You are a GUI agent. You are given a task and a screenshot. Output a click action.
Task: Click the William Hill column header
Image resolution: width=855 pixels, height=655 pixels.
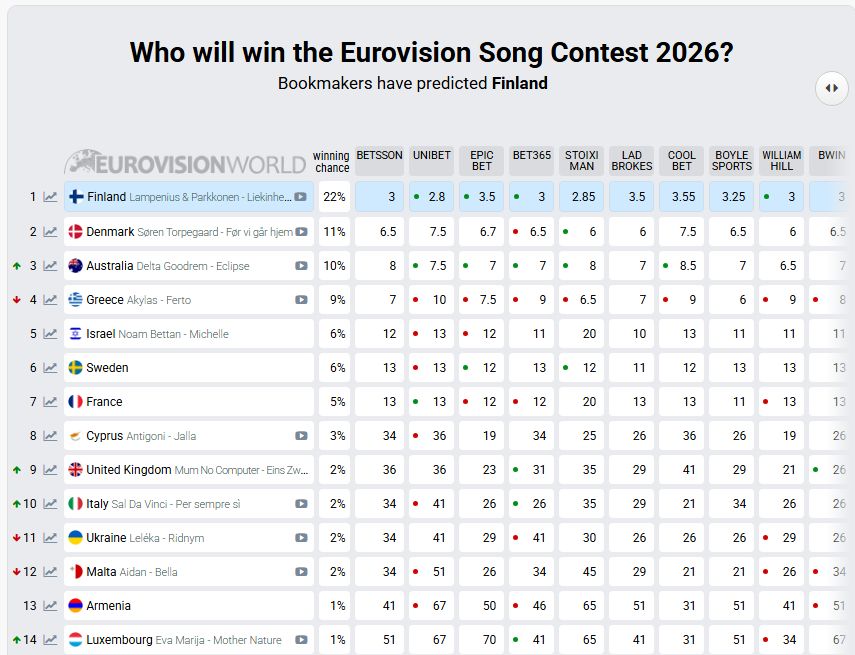[781, 161]
